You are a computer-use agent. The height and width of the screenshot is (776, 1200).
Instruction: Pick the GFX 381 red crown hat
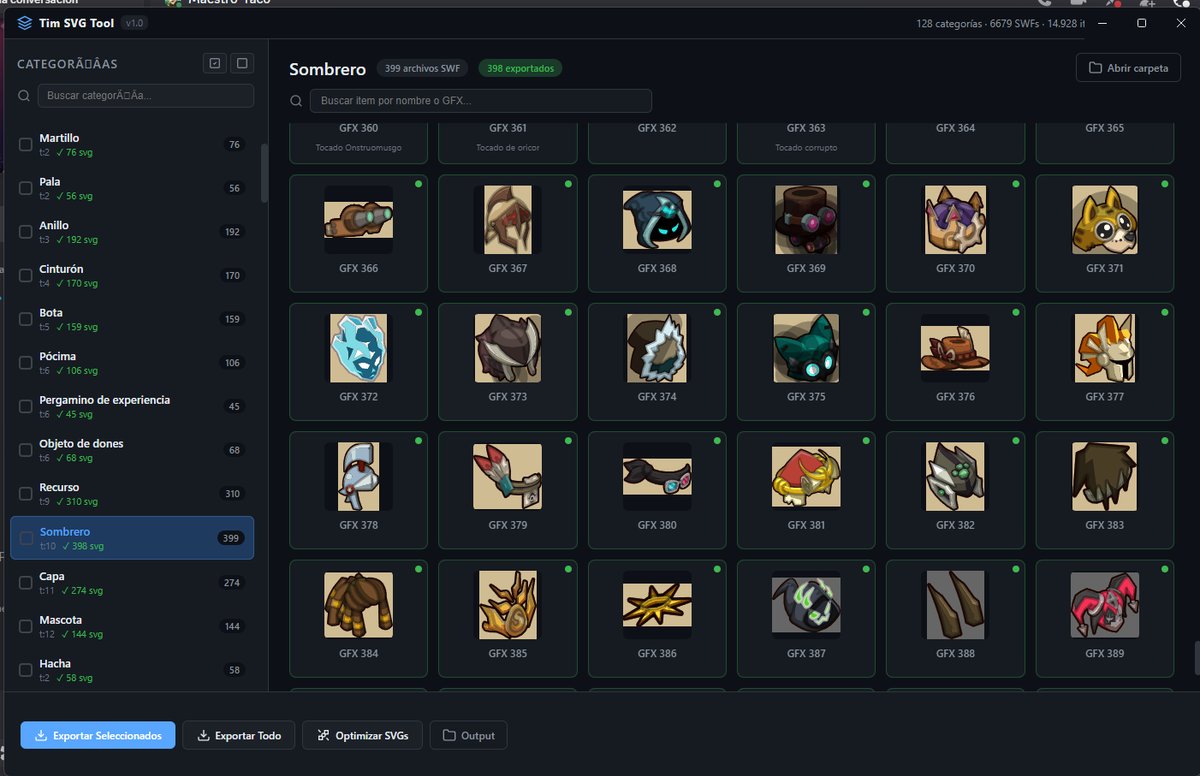coord(806,476)
